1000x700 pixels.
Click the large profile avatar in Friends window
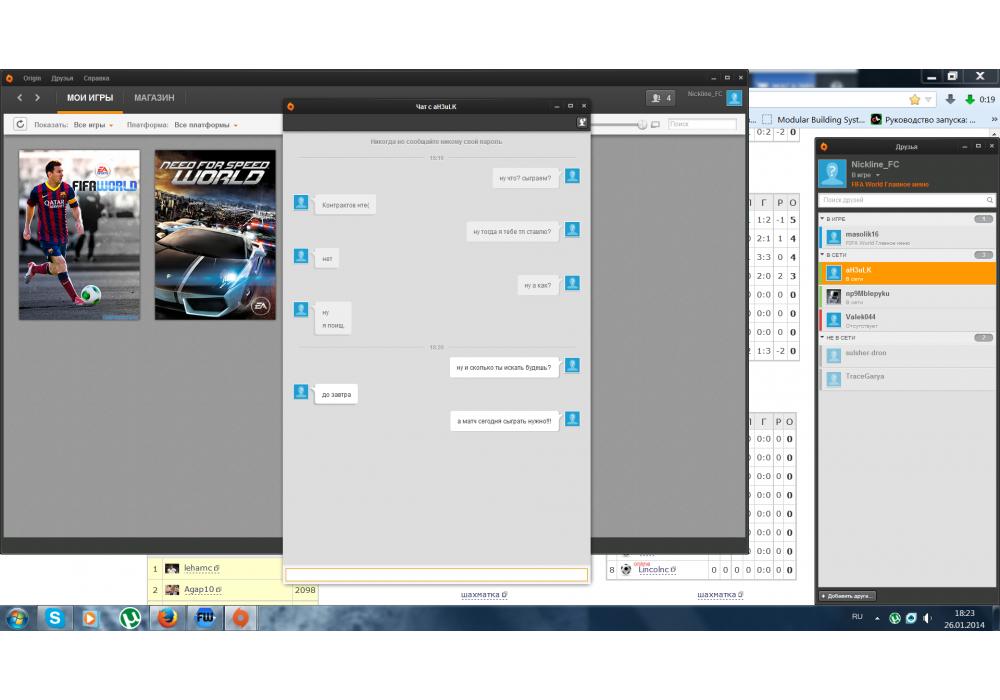tap(832, 173)
